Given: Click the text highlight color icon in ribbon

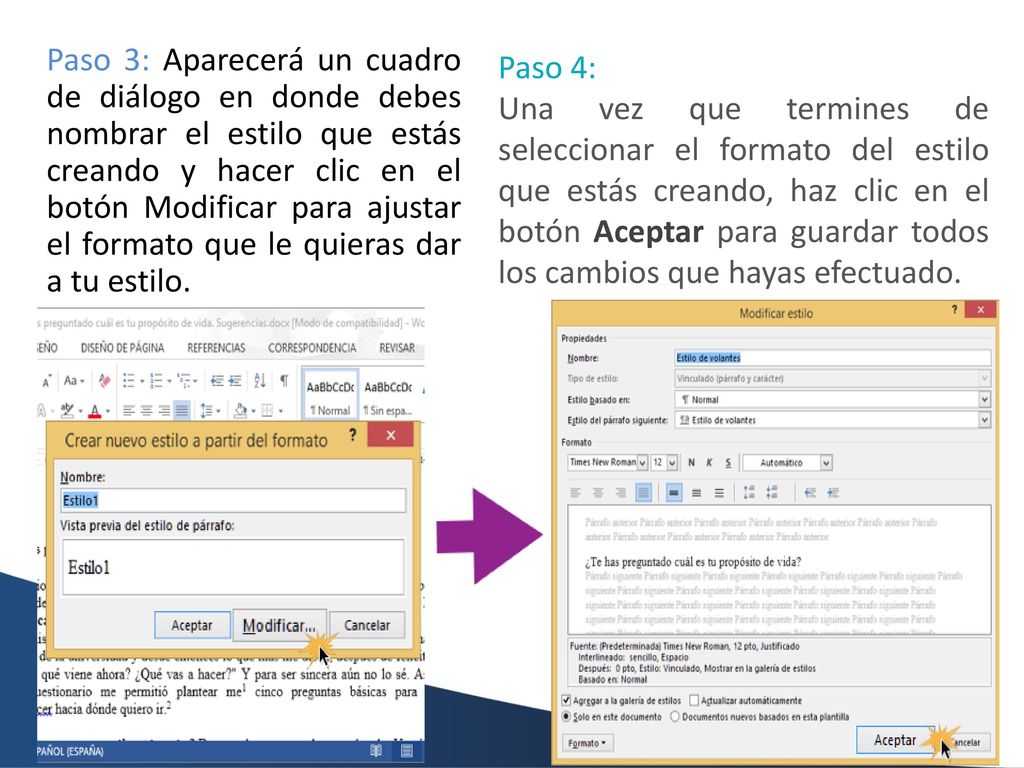Looking at the screenshot, I should pos(67,410).
